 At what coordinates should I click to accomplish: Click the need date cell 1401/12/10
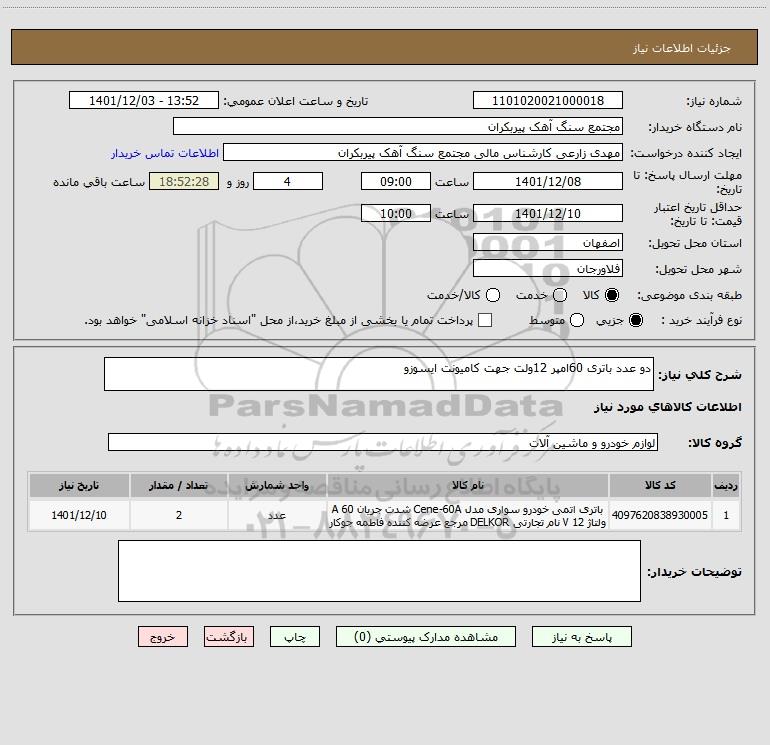pos(79,515)
